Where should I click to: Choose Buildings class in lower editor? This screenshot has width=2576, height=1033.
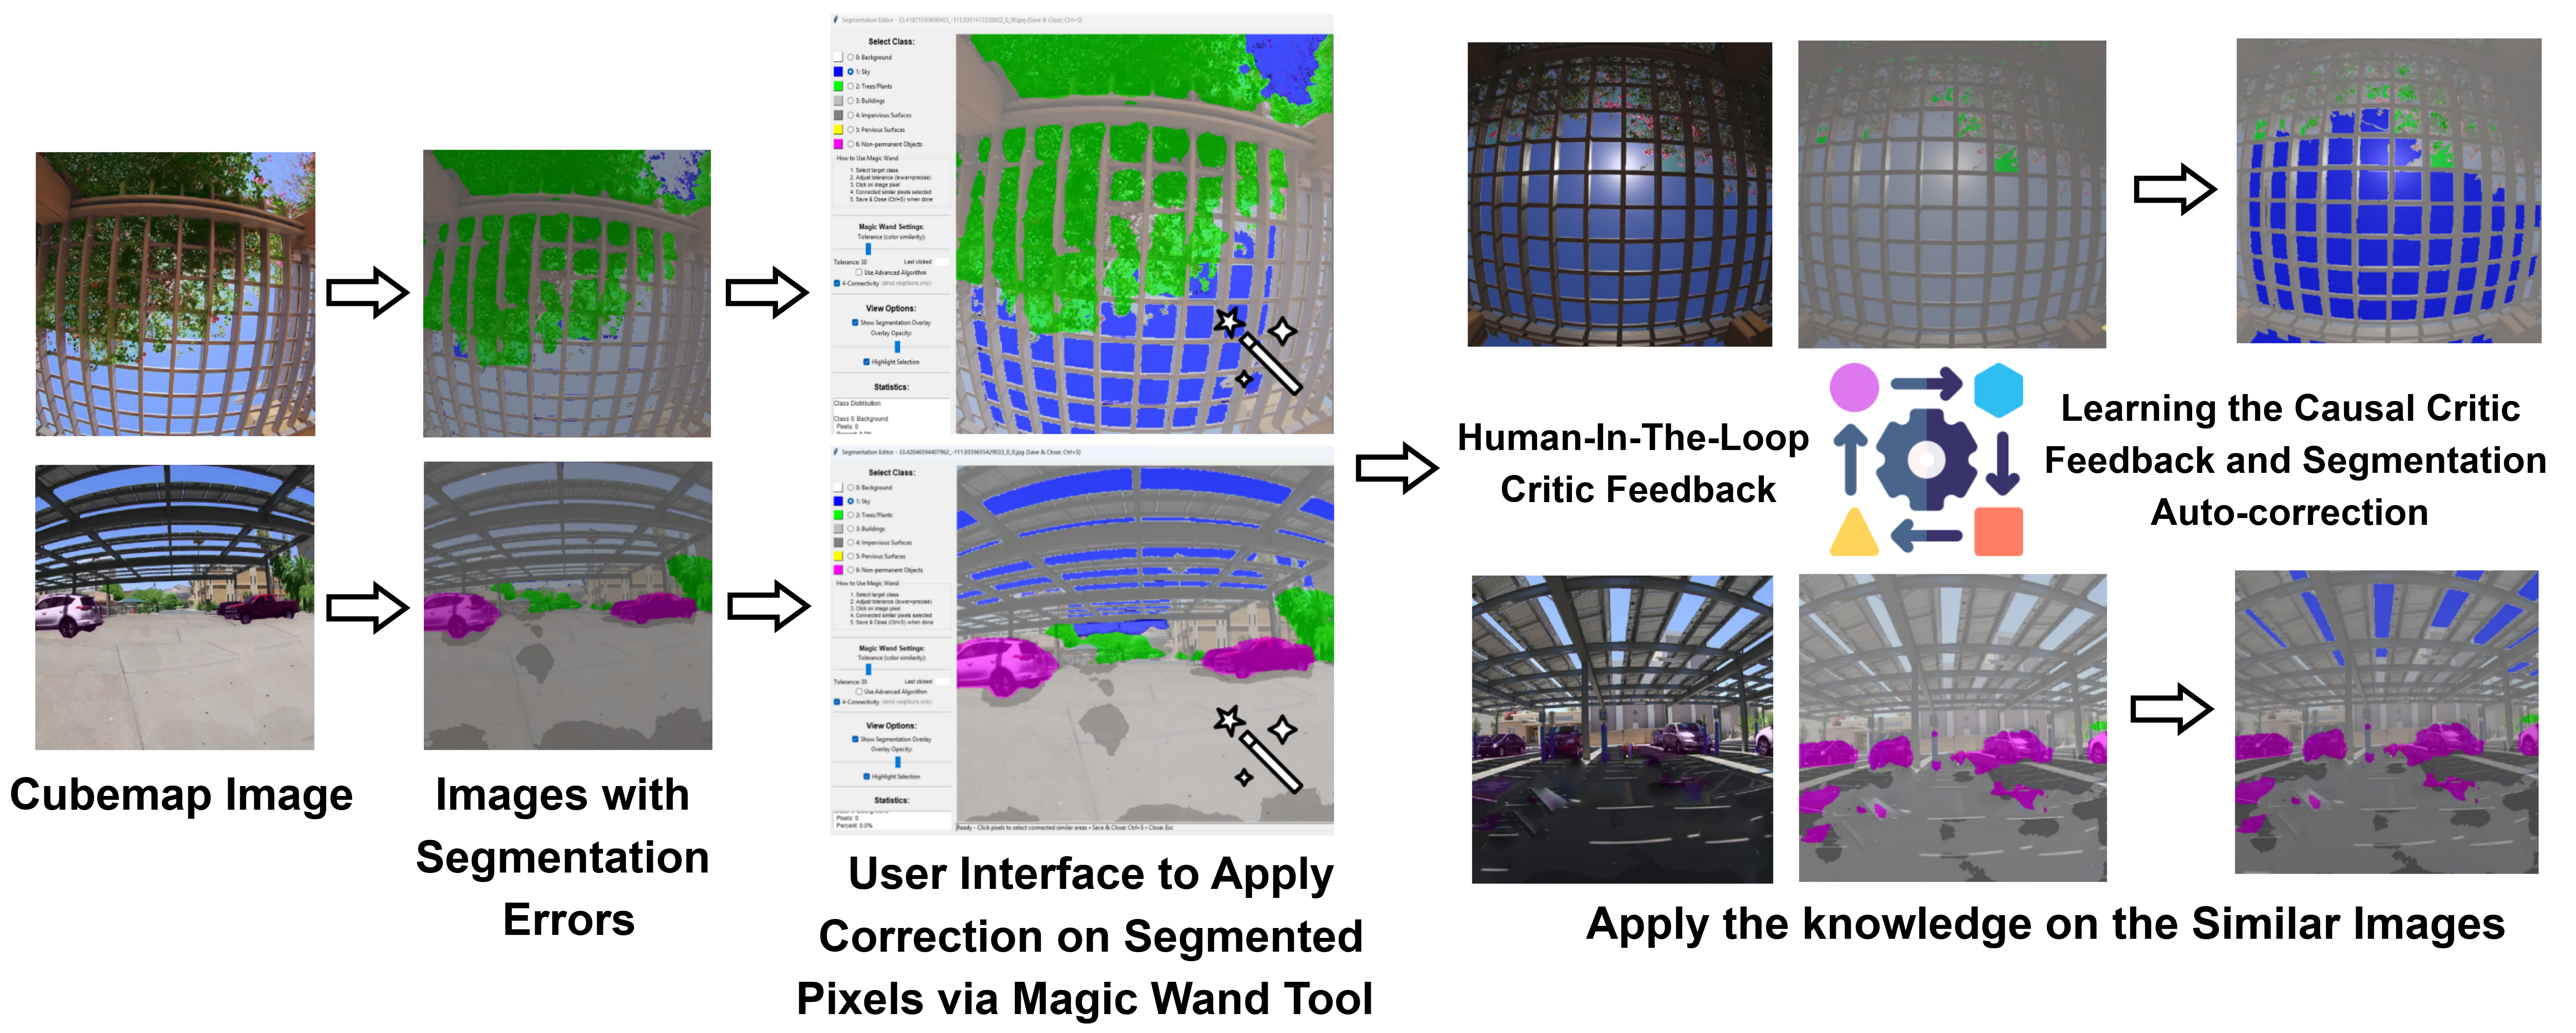click(x=851, y=529)
